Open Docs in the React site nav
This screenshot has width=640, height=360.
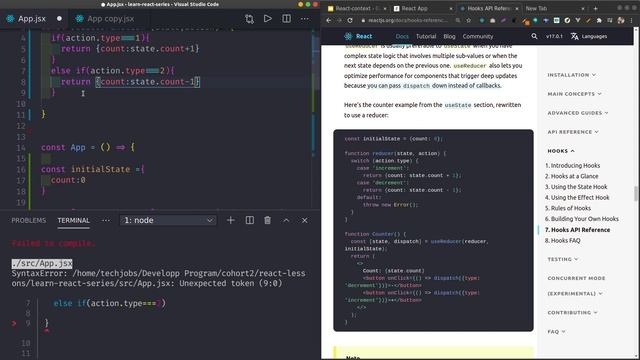point(402,36)
